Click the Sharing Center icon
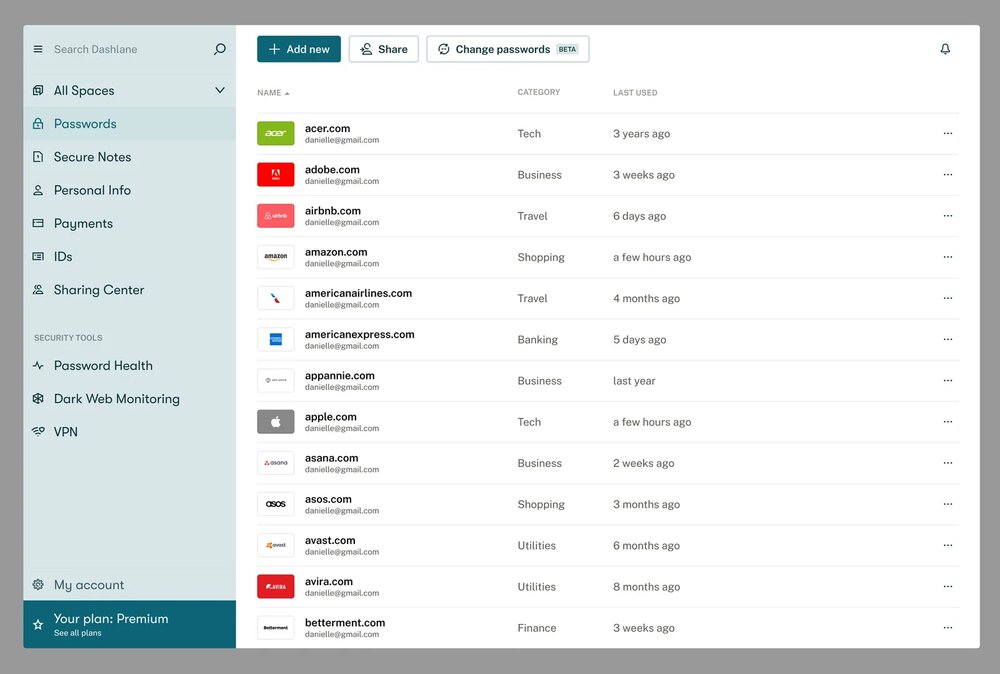Screen dimensions: 1000x674 38,290
